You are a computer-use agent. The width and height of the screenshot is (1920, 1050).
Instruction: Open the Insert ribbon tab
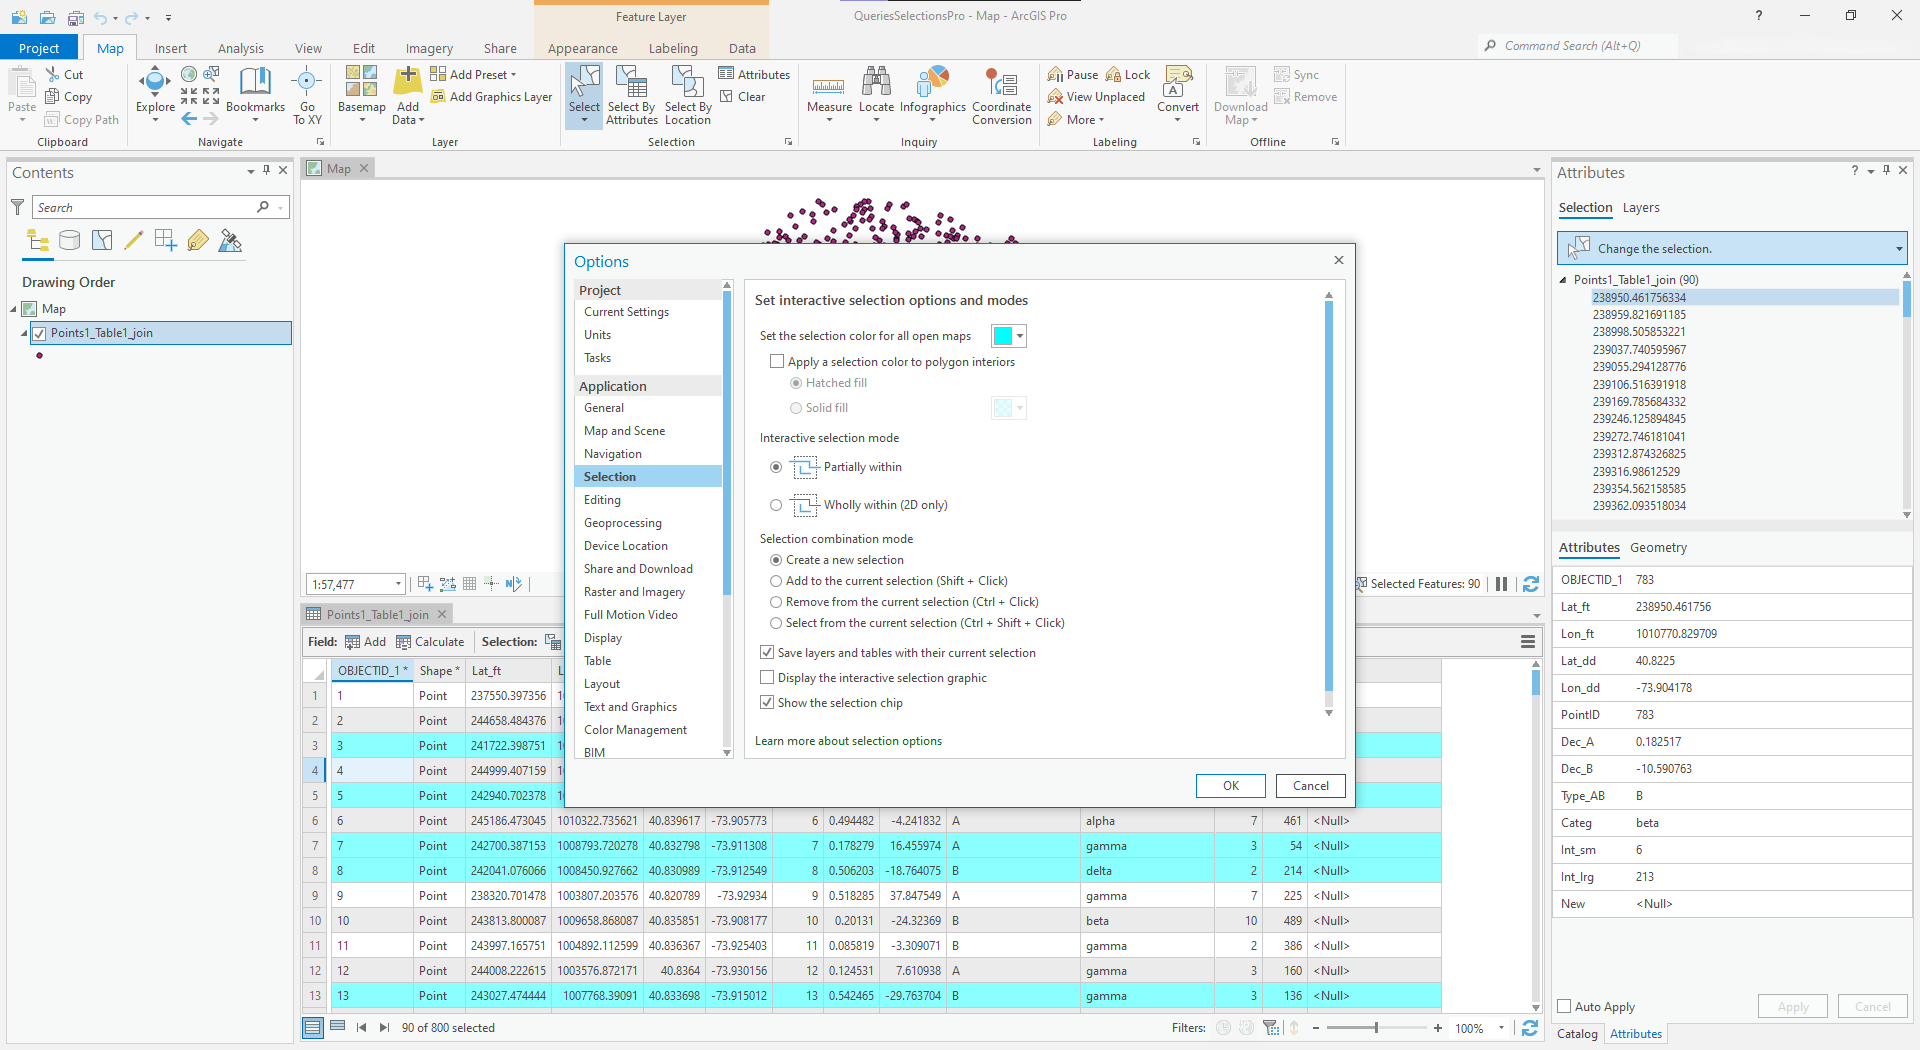(x=170, y=48)
